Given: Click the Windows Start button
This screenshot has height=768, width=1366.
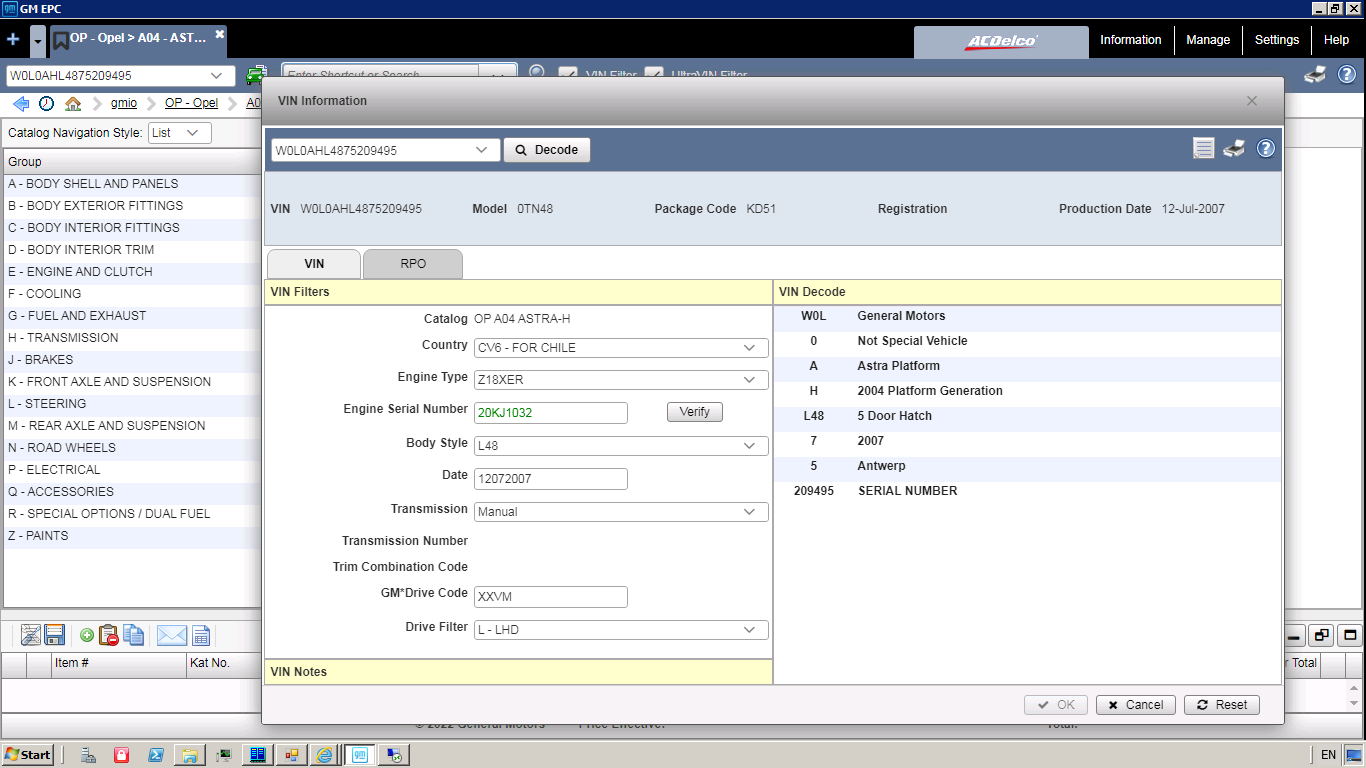Looking at the screenshot, I should point(28,755).
